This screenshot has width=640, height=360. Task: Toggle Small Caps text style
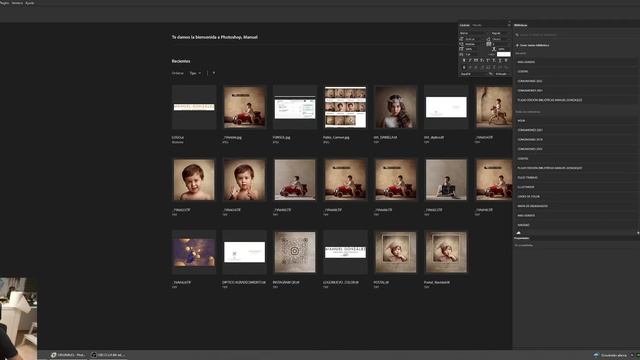(x=482, y=60)
